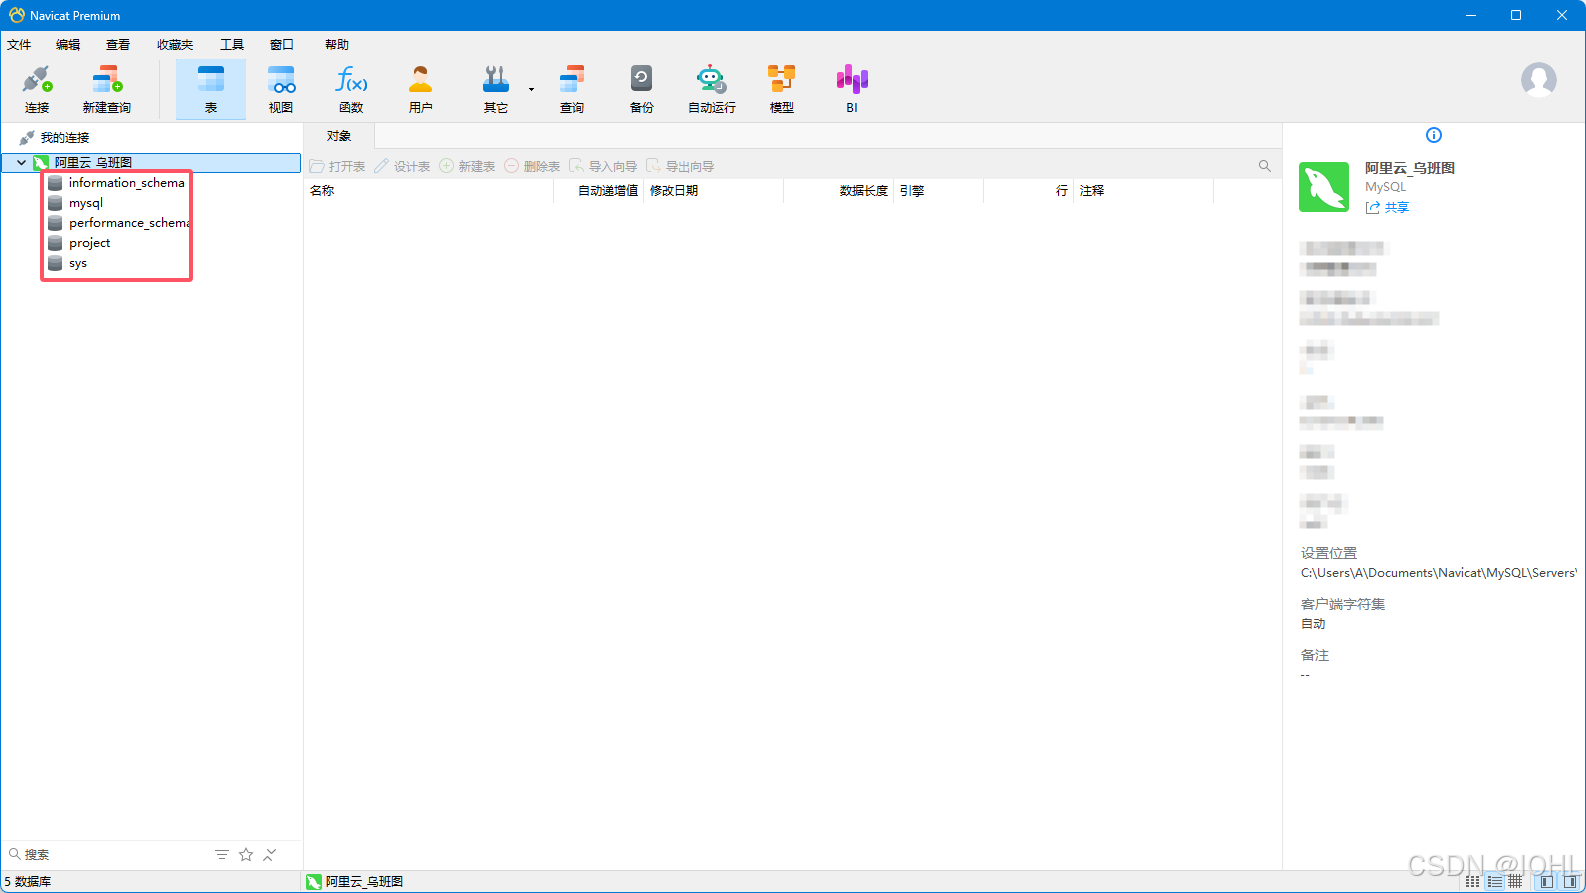Click the collapse-all arrows icon
Viewport: 1586px width, 893px height.
click(x=270, y=854)
